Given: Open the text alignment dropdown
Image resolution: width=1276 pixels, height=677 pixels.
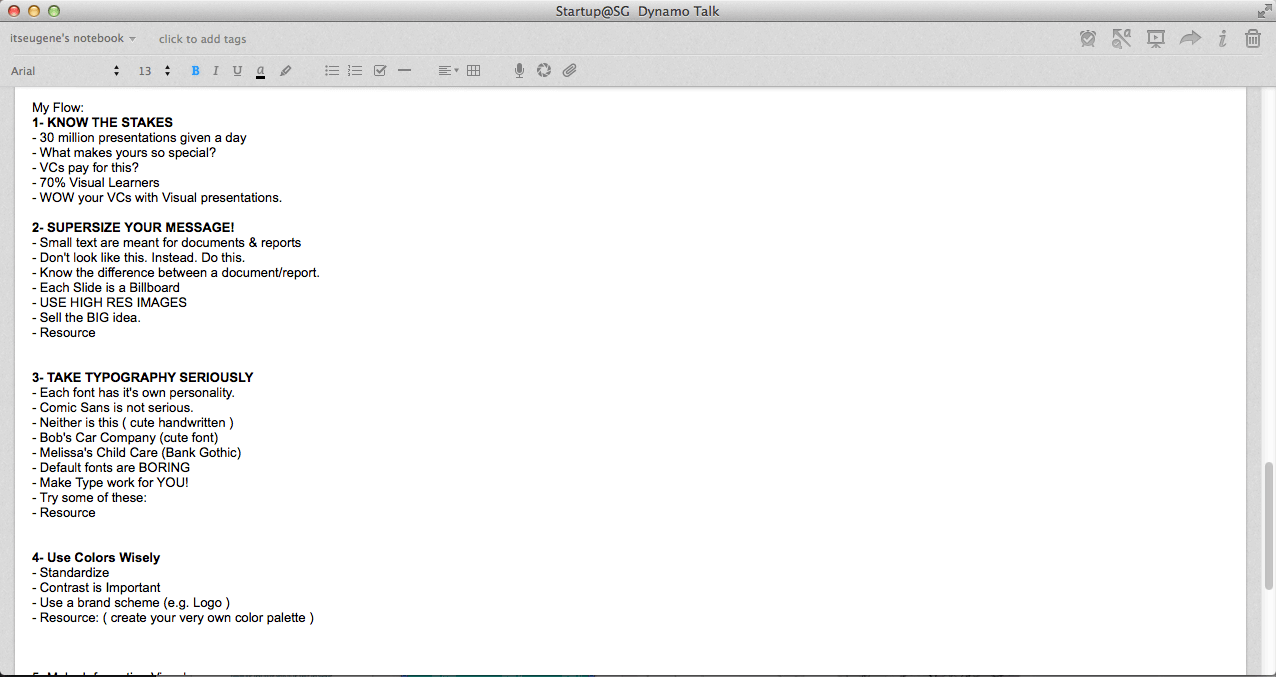Looking at the screenshot, I should tap(448, 71).
